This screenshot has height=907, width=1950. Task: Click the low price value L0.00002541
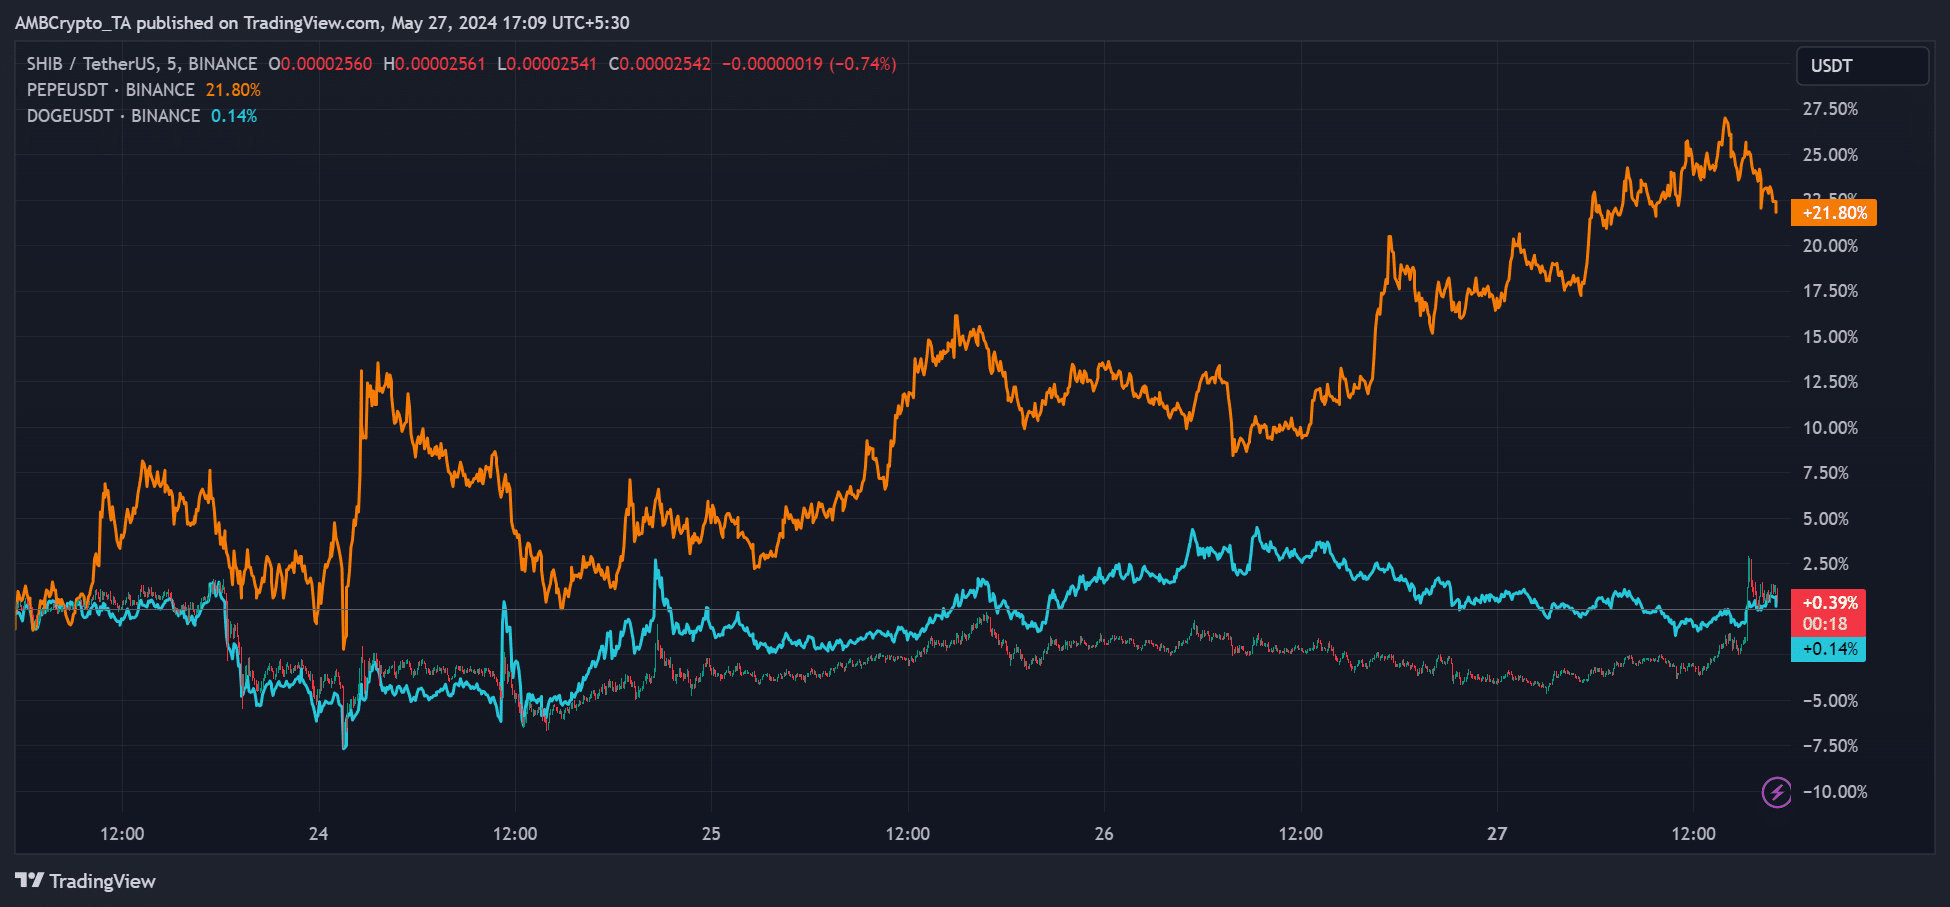tap(547, 64)
